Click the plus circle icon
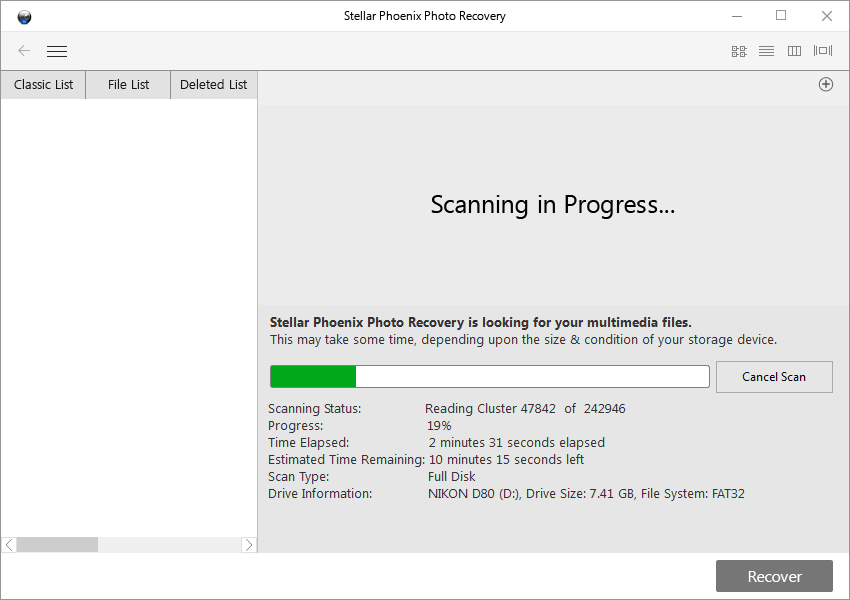The image size is (850, 600). pos(826,85)
